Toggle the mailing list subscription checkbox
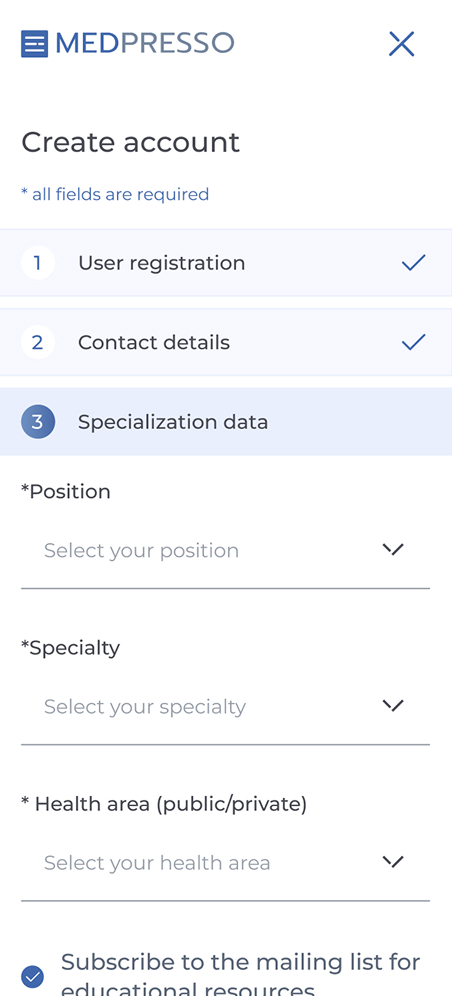 [x=32, y=977]
